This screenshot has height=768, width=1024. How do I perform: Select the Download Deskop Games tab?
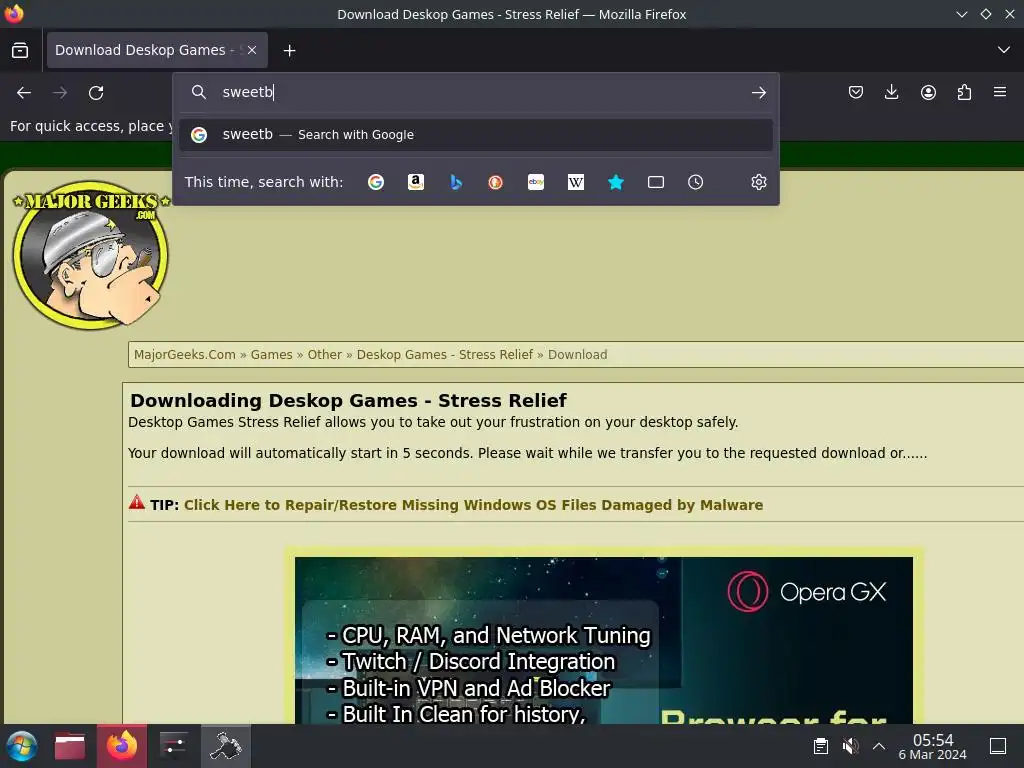point(157,50)
